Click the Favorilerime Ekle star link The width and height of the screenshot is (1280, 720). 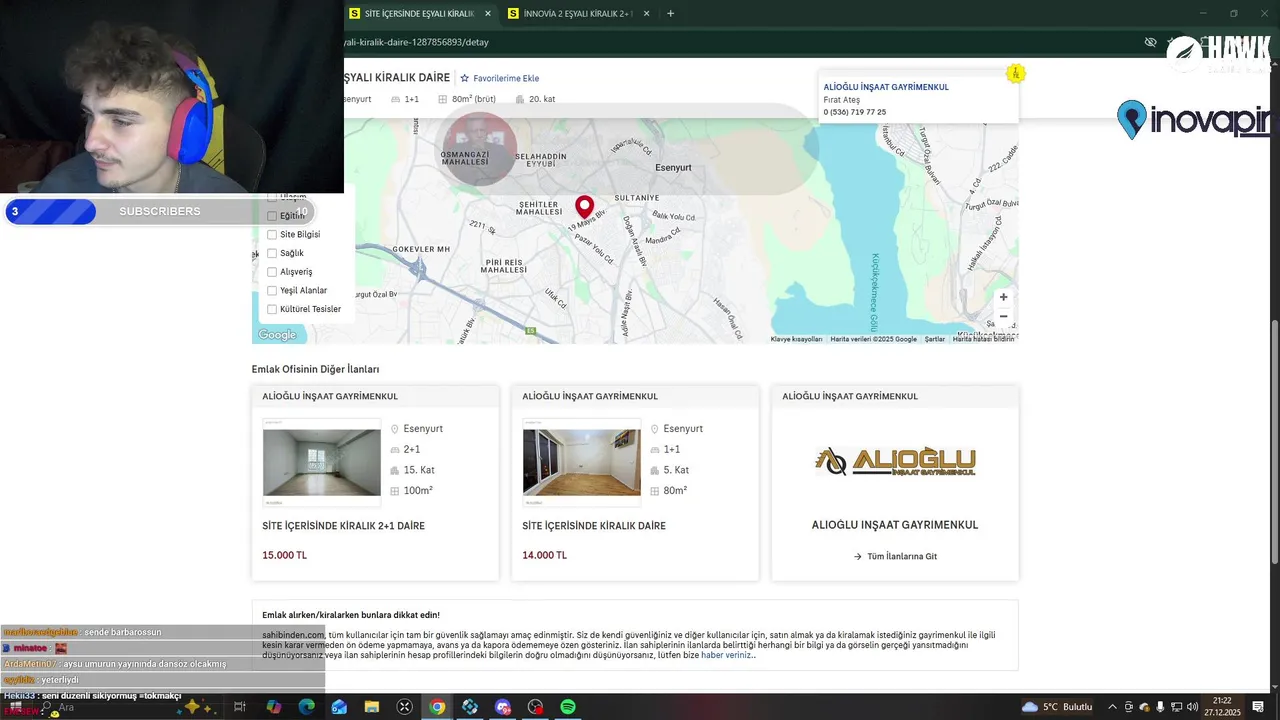pyautogui.click(x=499, y=78)
